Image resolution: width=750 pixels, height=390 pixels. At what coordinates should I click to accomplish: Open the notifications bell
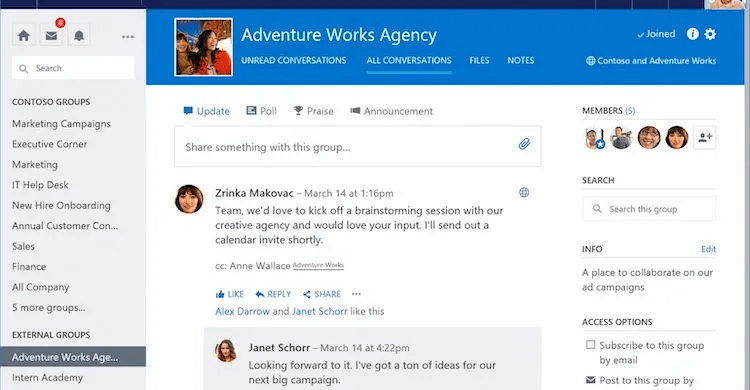tap(79, 35)
